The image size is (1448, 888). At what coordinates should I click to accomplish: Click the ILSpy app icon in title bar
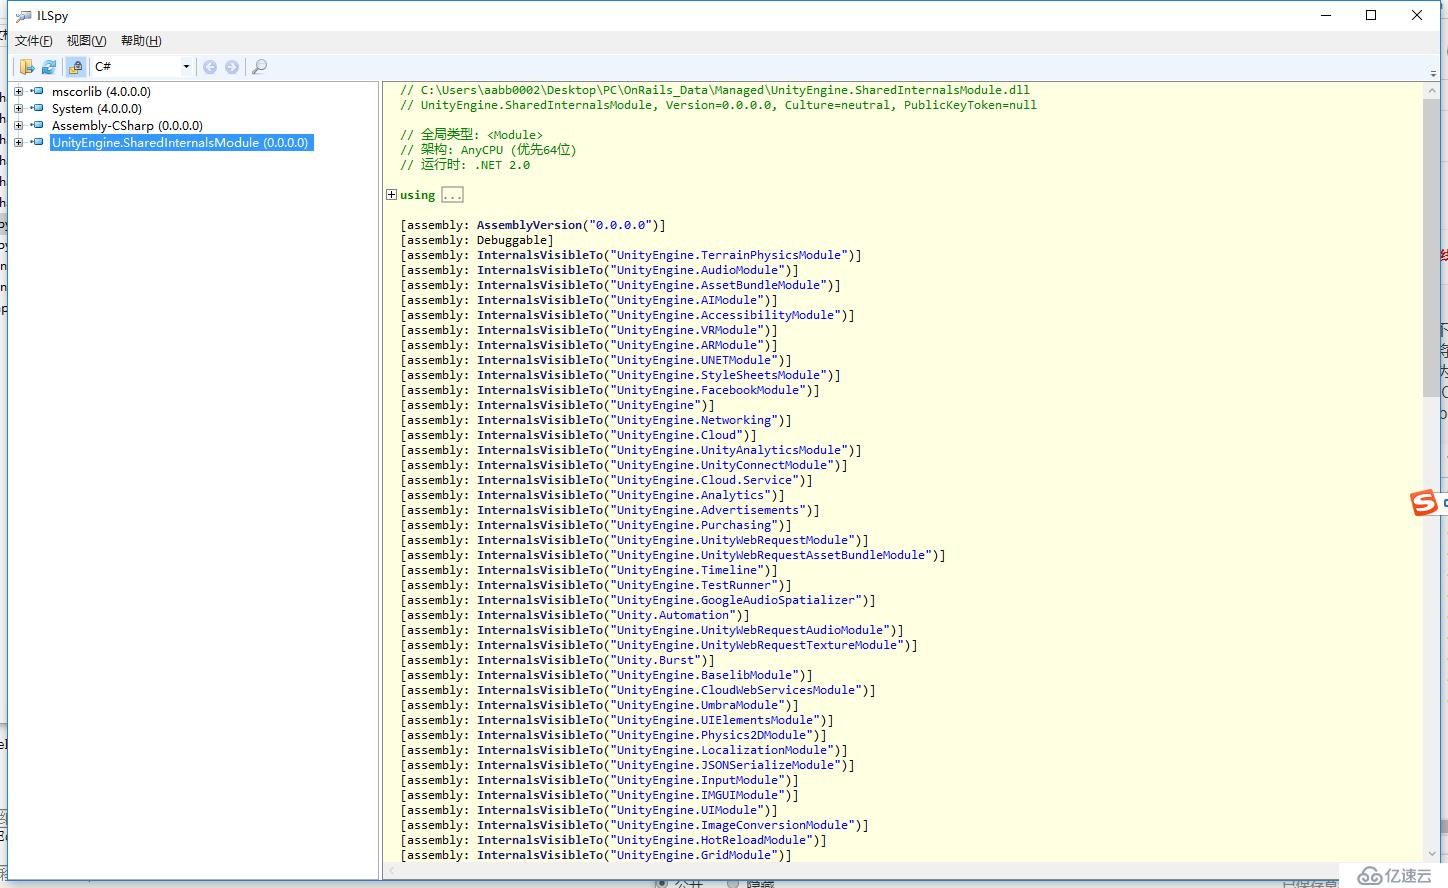[x=23, y=16]
